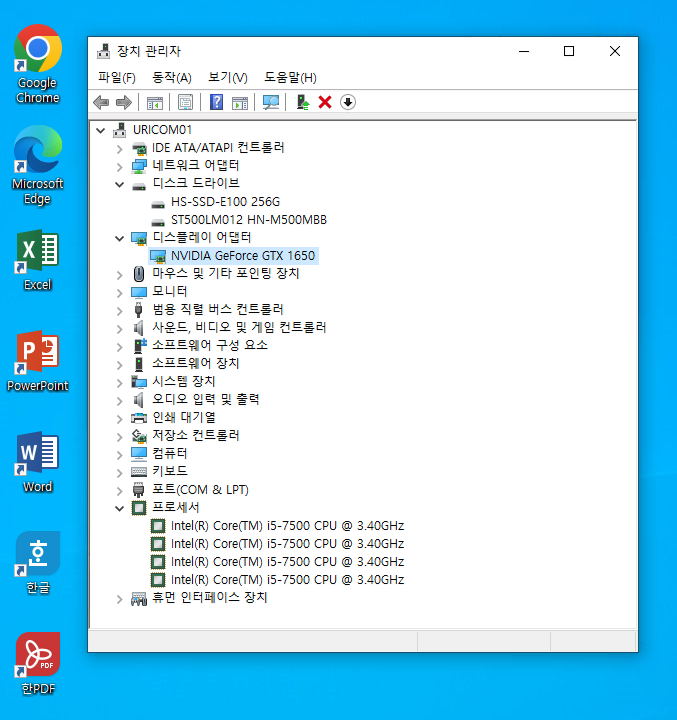677x720 pixels.
Task: Click the 사운드, 비디오 및 게임 컨트롤러 speaker icon
Action: [139, 328]
